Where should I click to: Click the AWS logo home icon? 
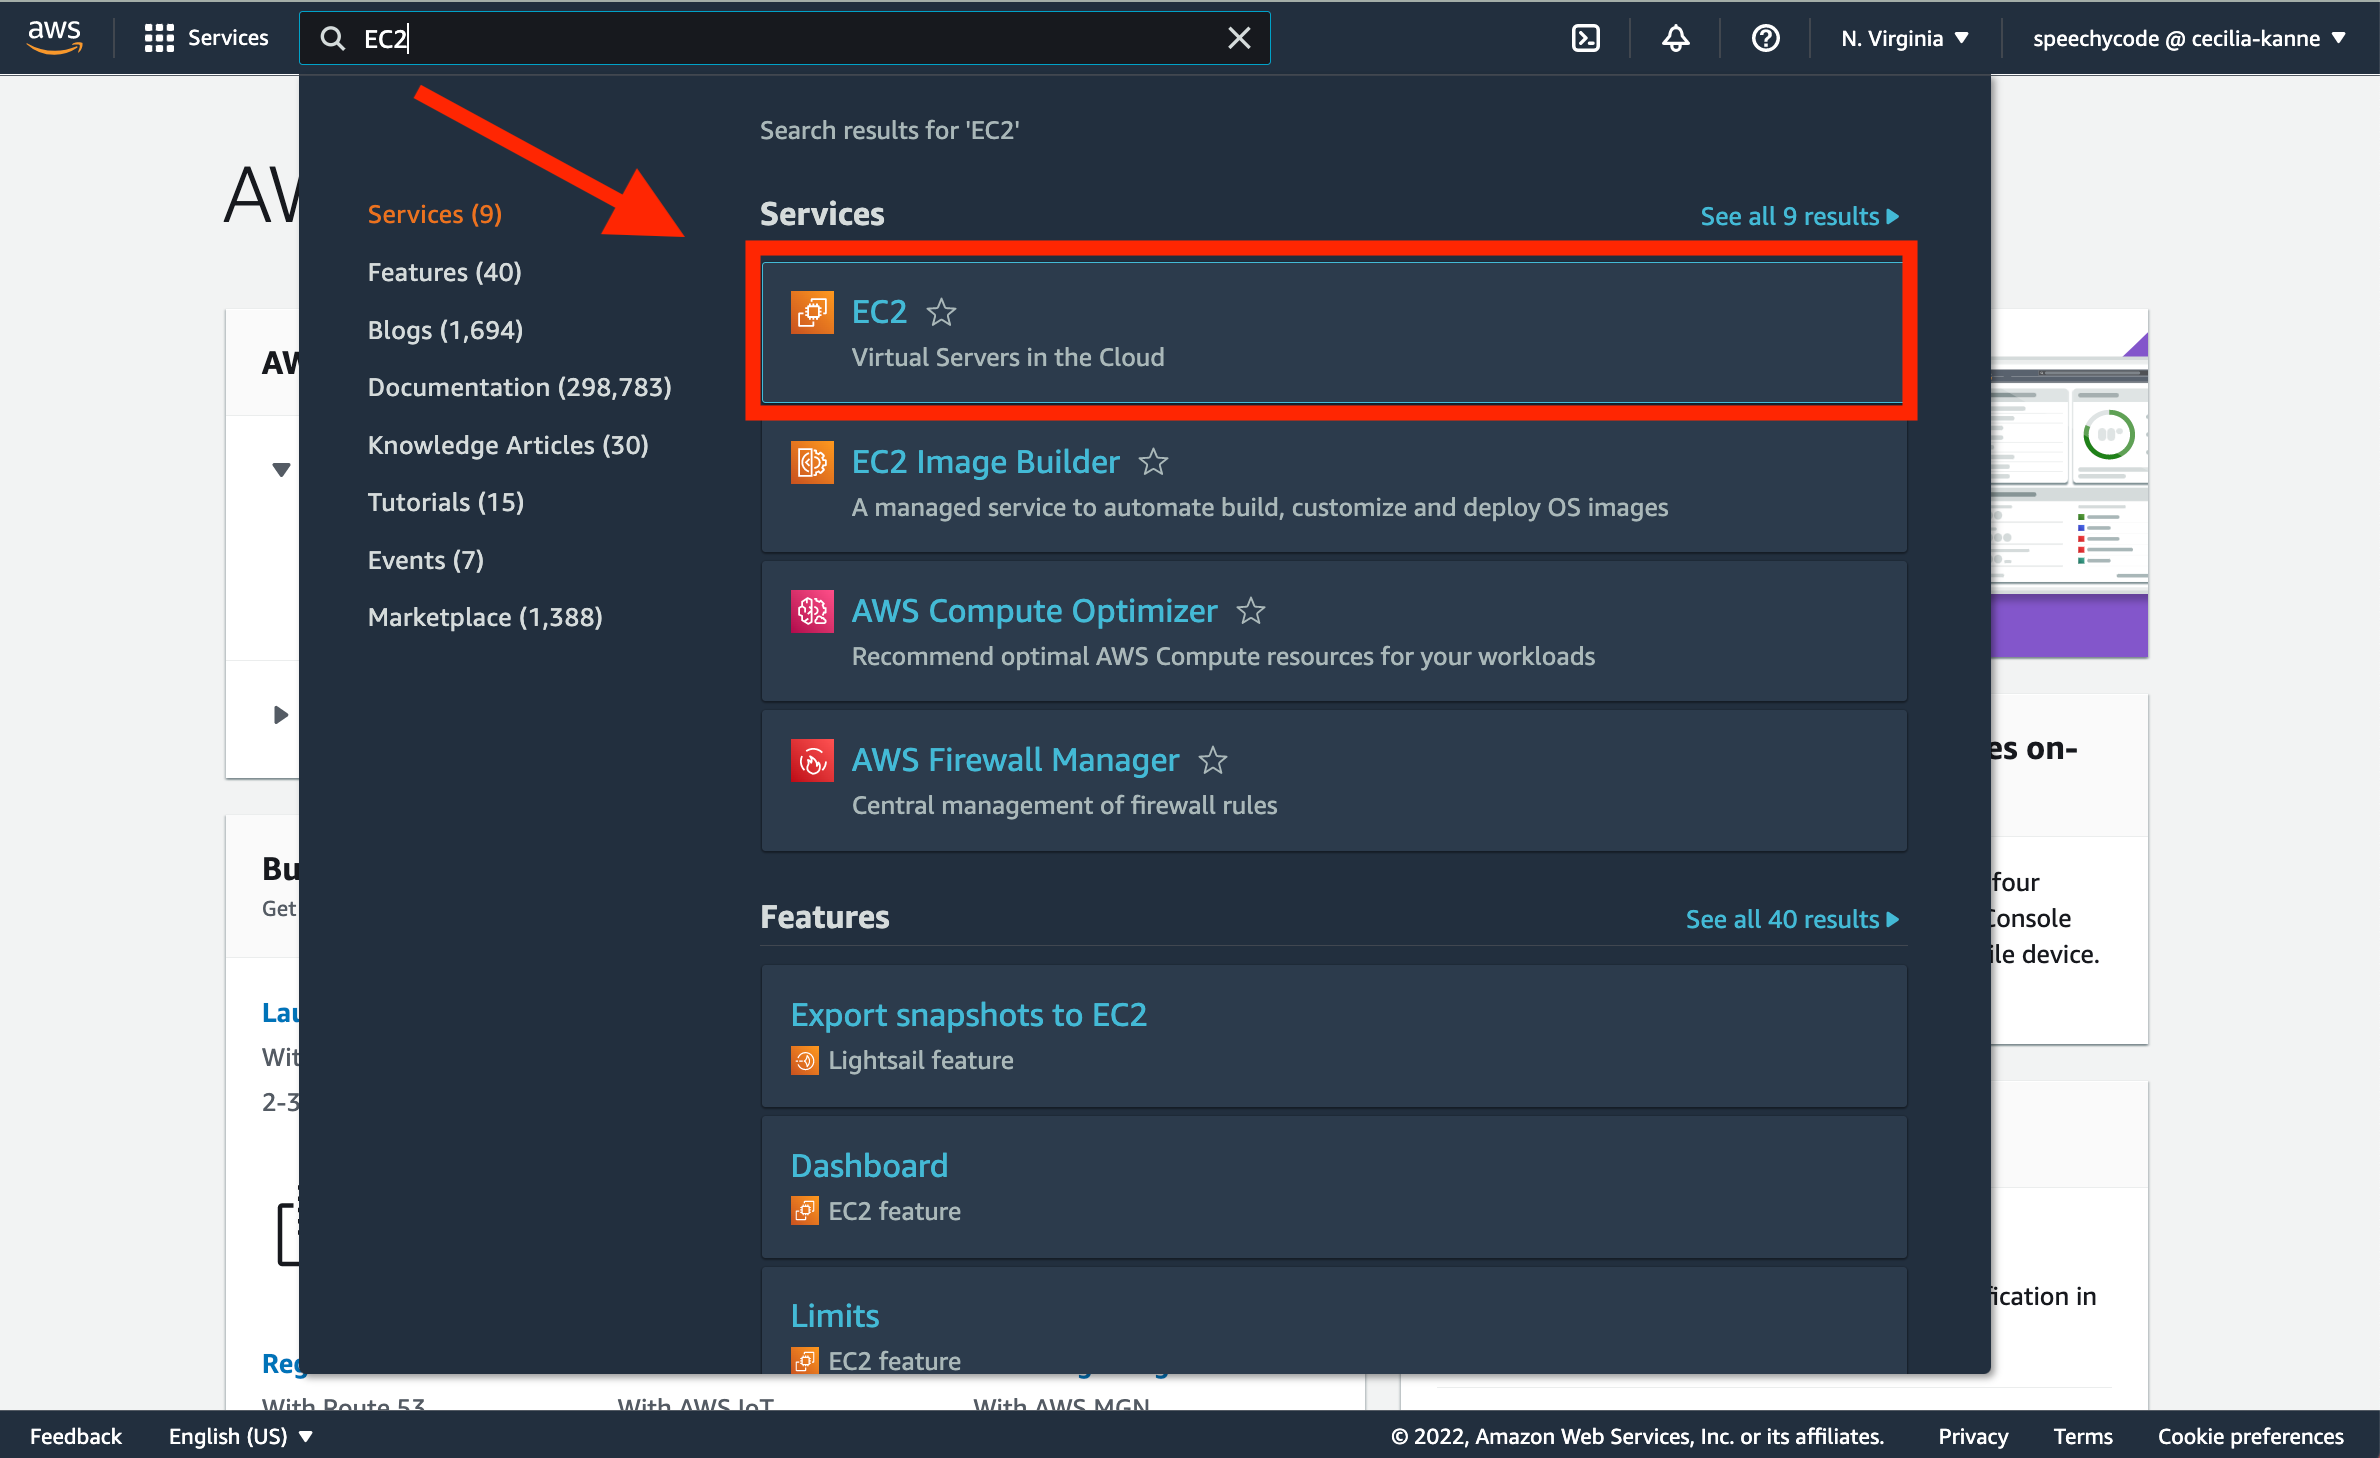point(54,37)
